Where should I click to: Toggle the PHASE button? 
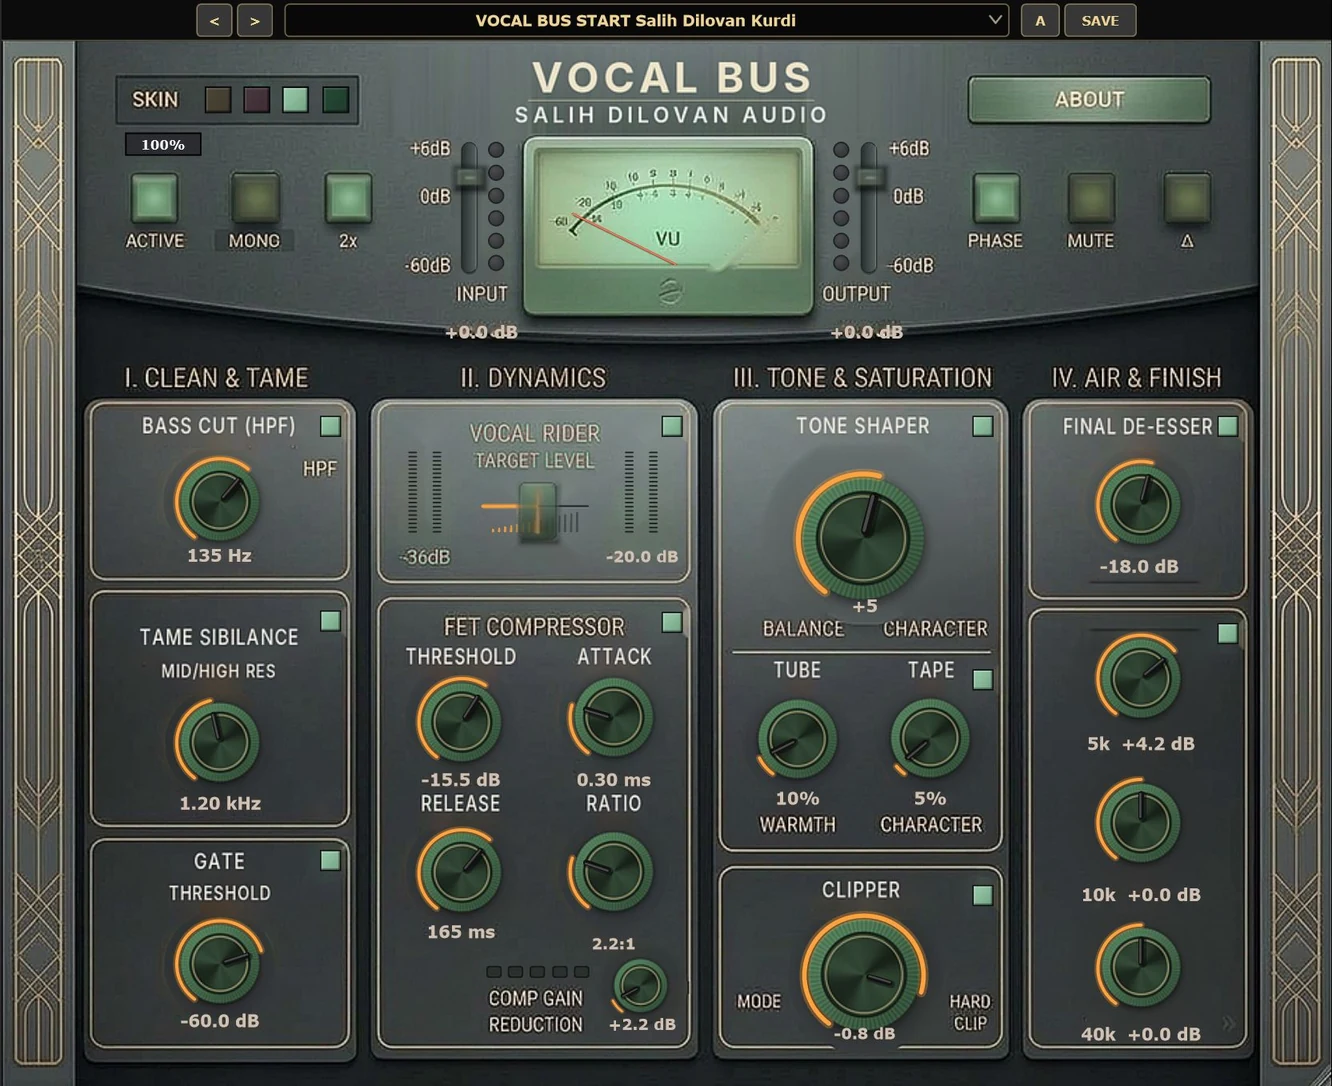click(995, 197)
